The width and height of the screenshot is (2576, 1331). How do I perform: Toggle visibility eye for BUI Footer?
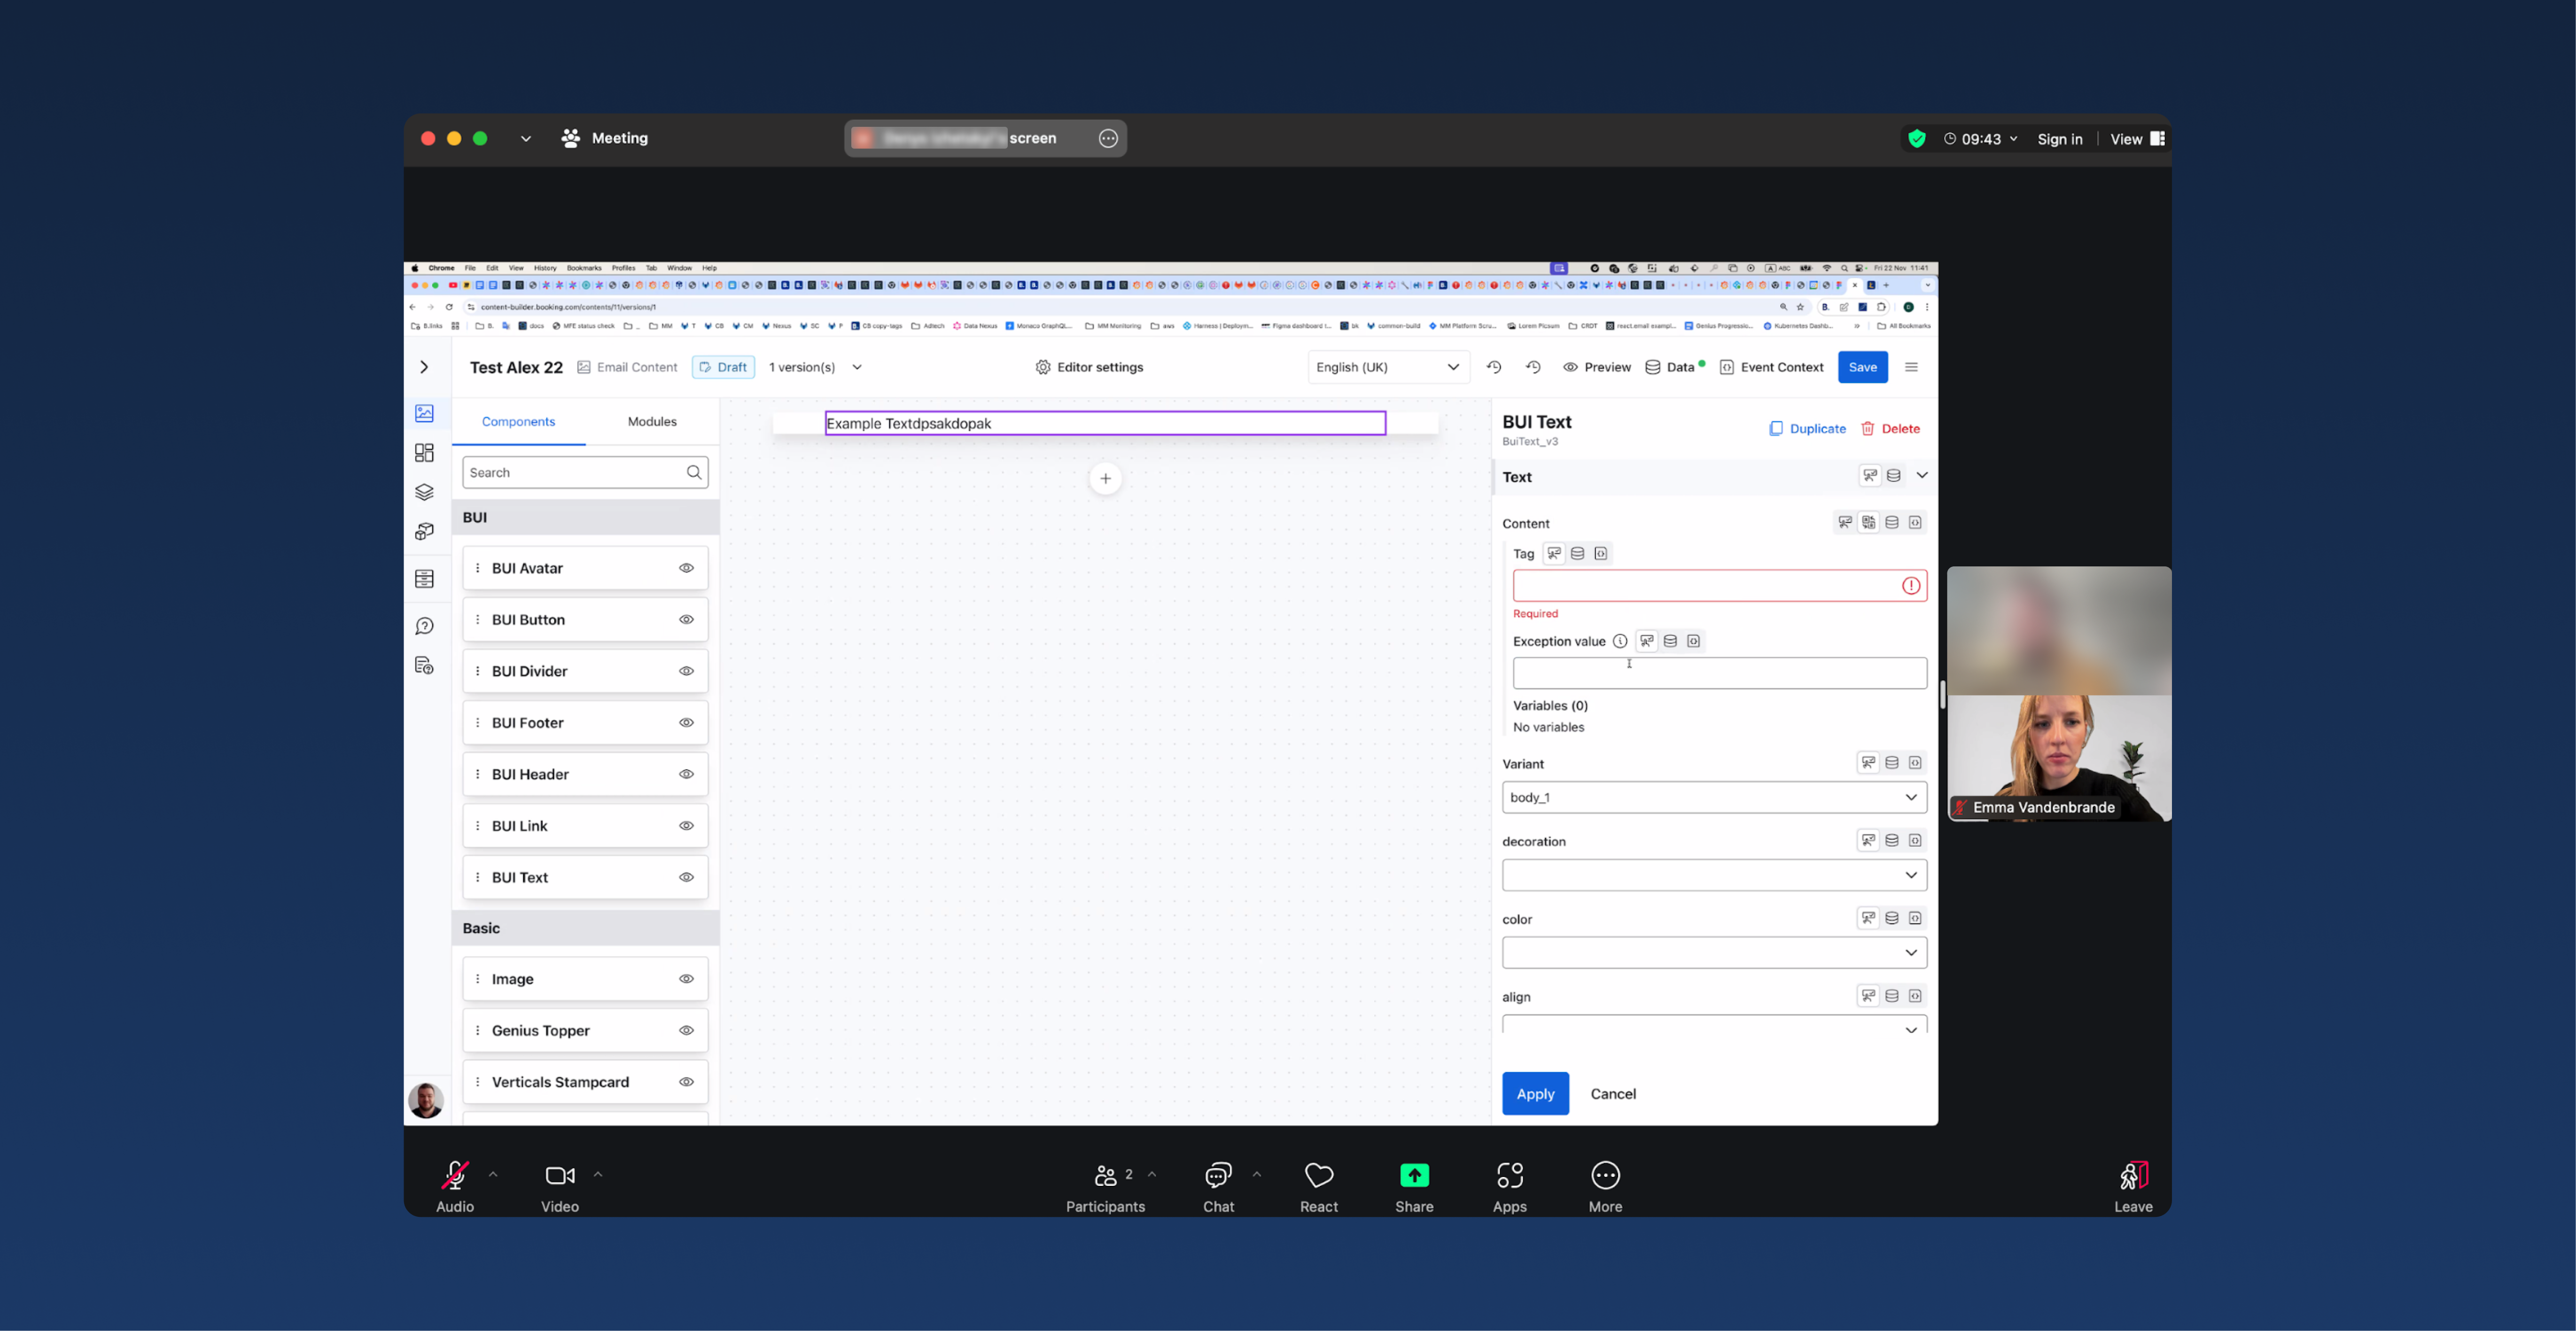click(686, 723)
